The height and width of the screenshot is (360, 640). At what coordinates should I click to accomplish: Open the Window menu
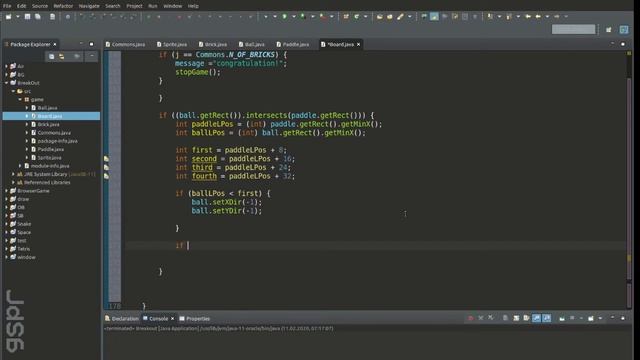coord(173,6)
